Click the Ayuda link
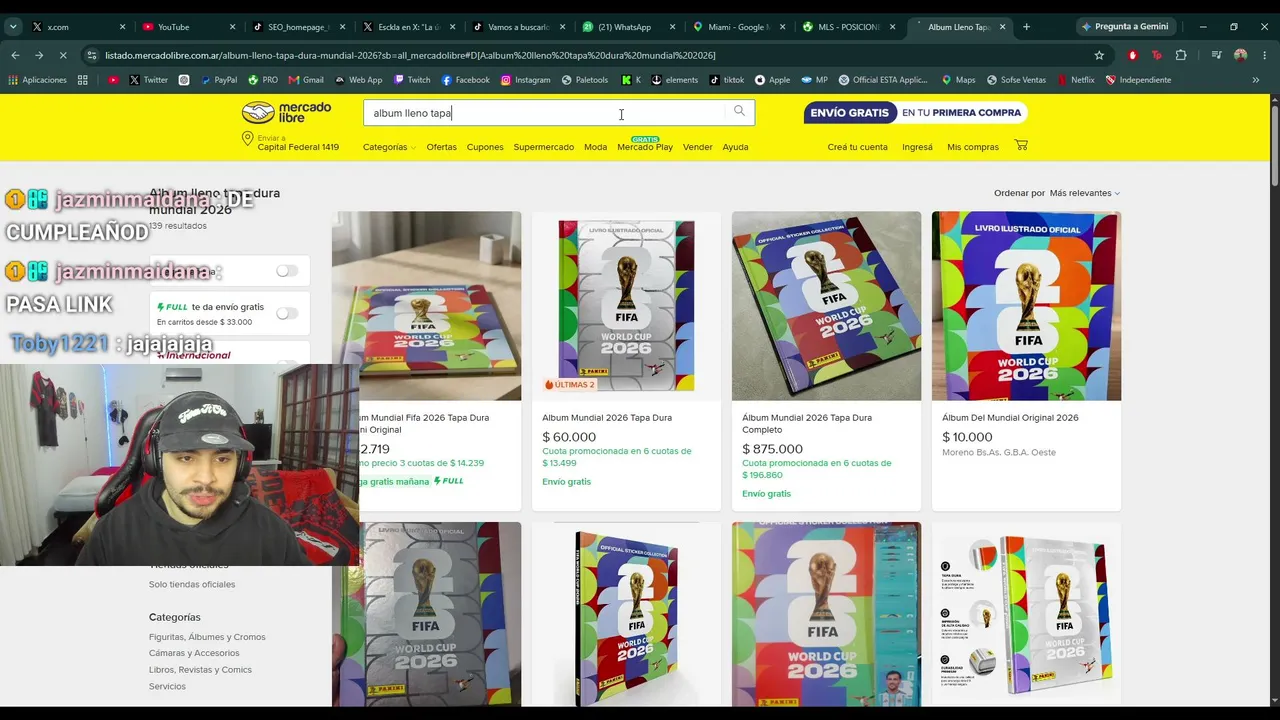This screenshot has width=1280, height=720. tap(735, 147)
